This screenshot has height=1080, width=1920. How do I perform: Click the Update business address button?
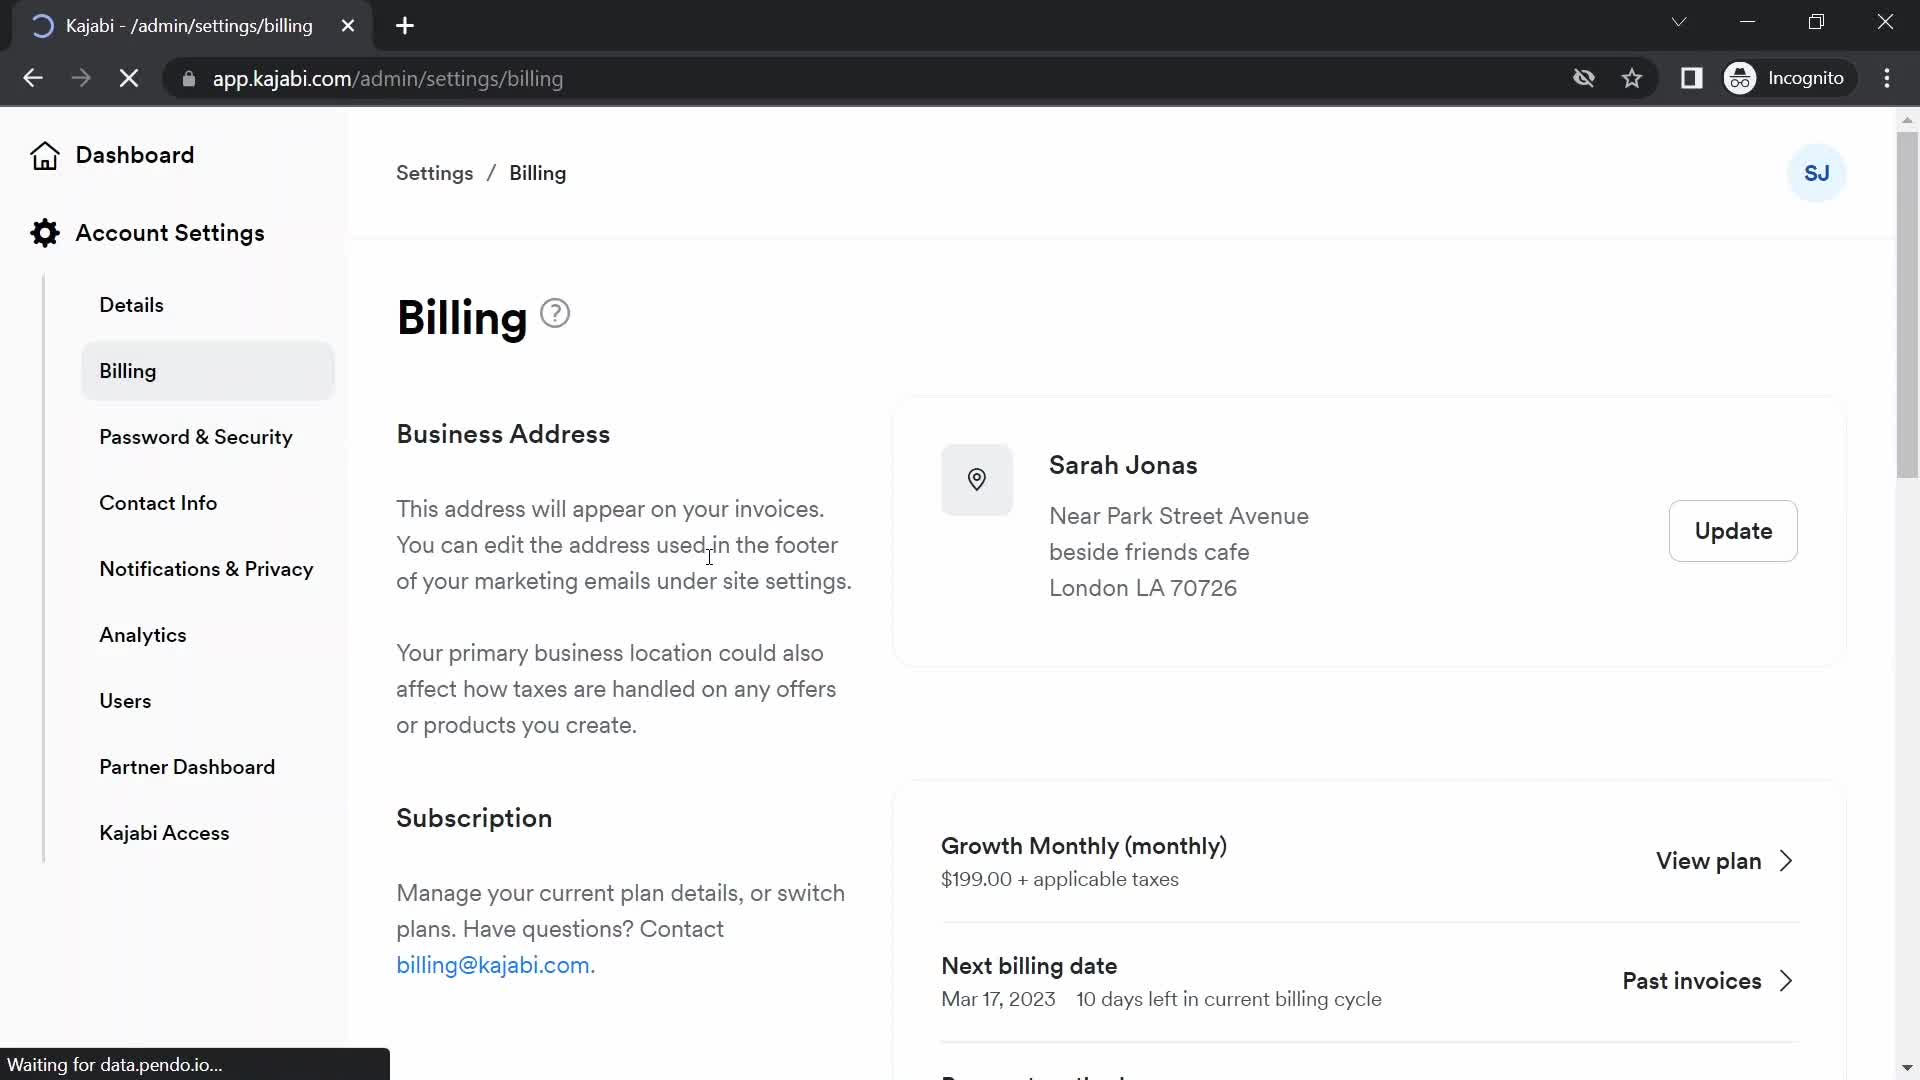1733,530
